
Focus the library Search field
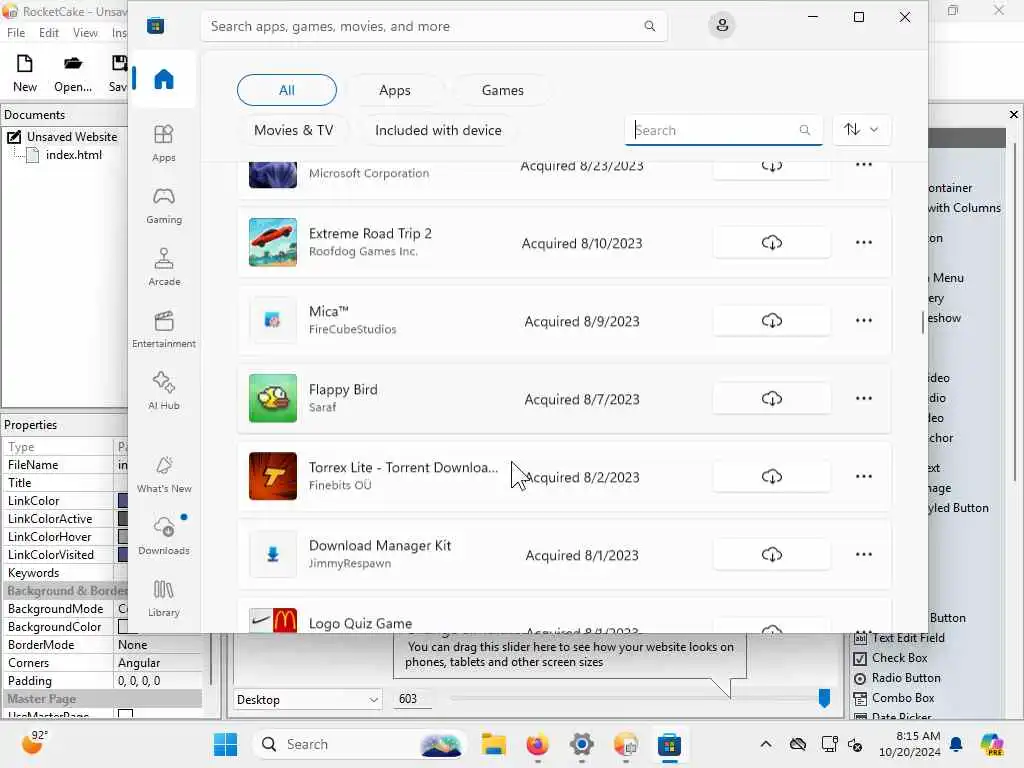coord(723,130)
